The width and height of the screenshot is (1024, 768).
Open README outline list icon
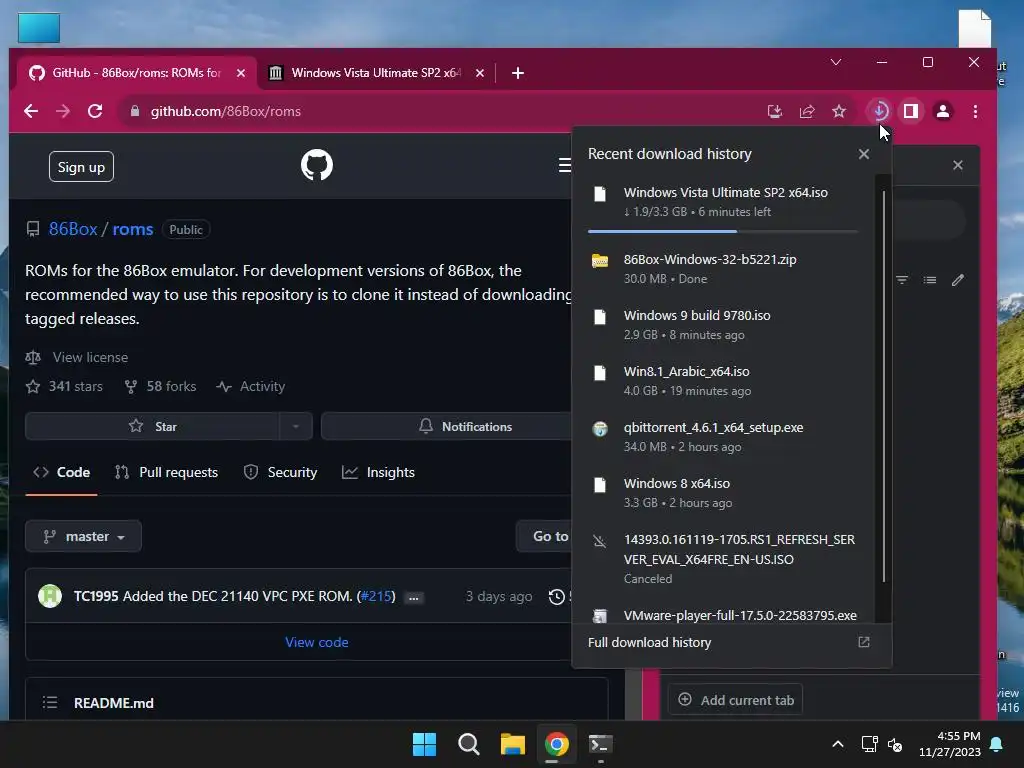pyautogui.click(x=50, y=703)
